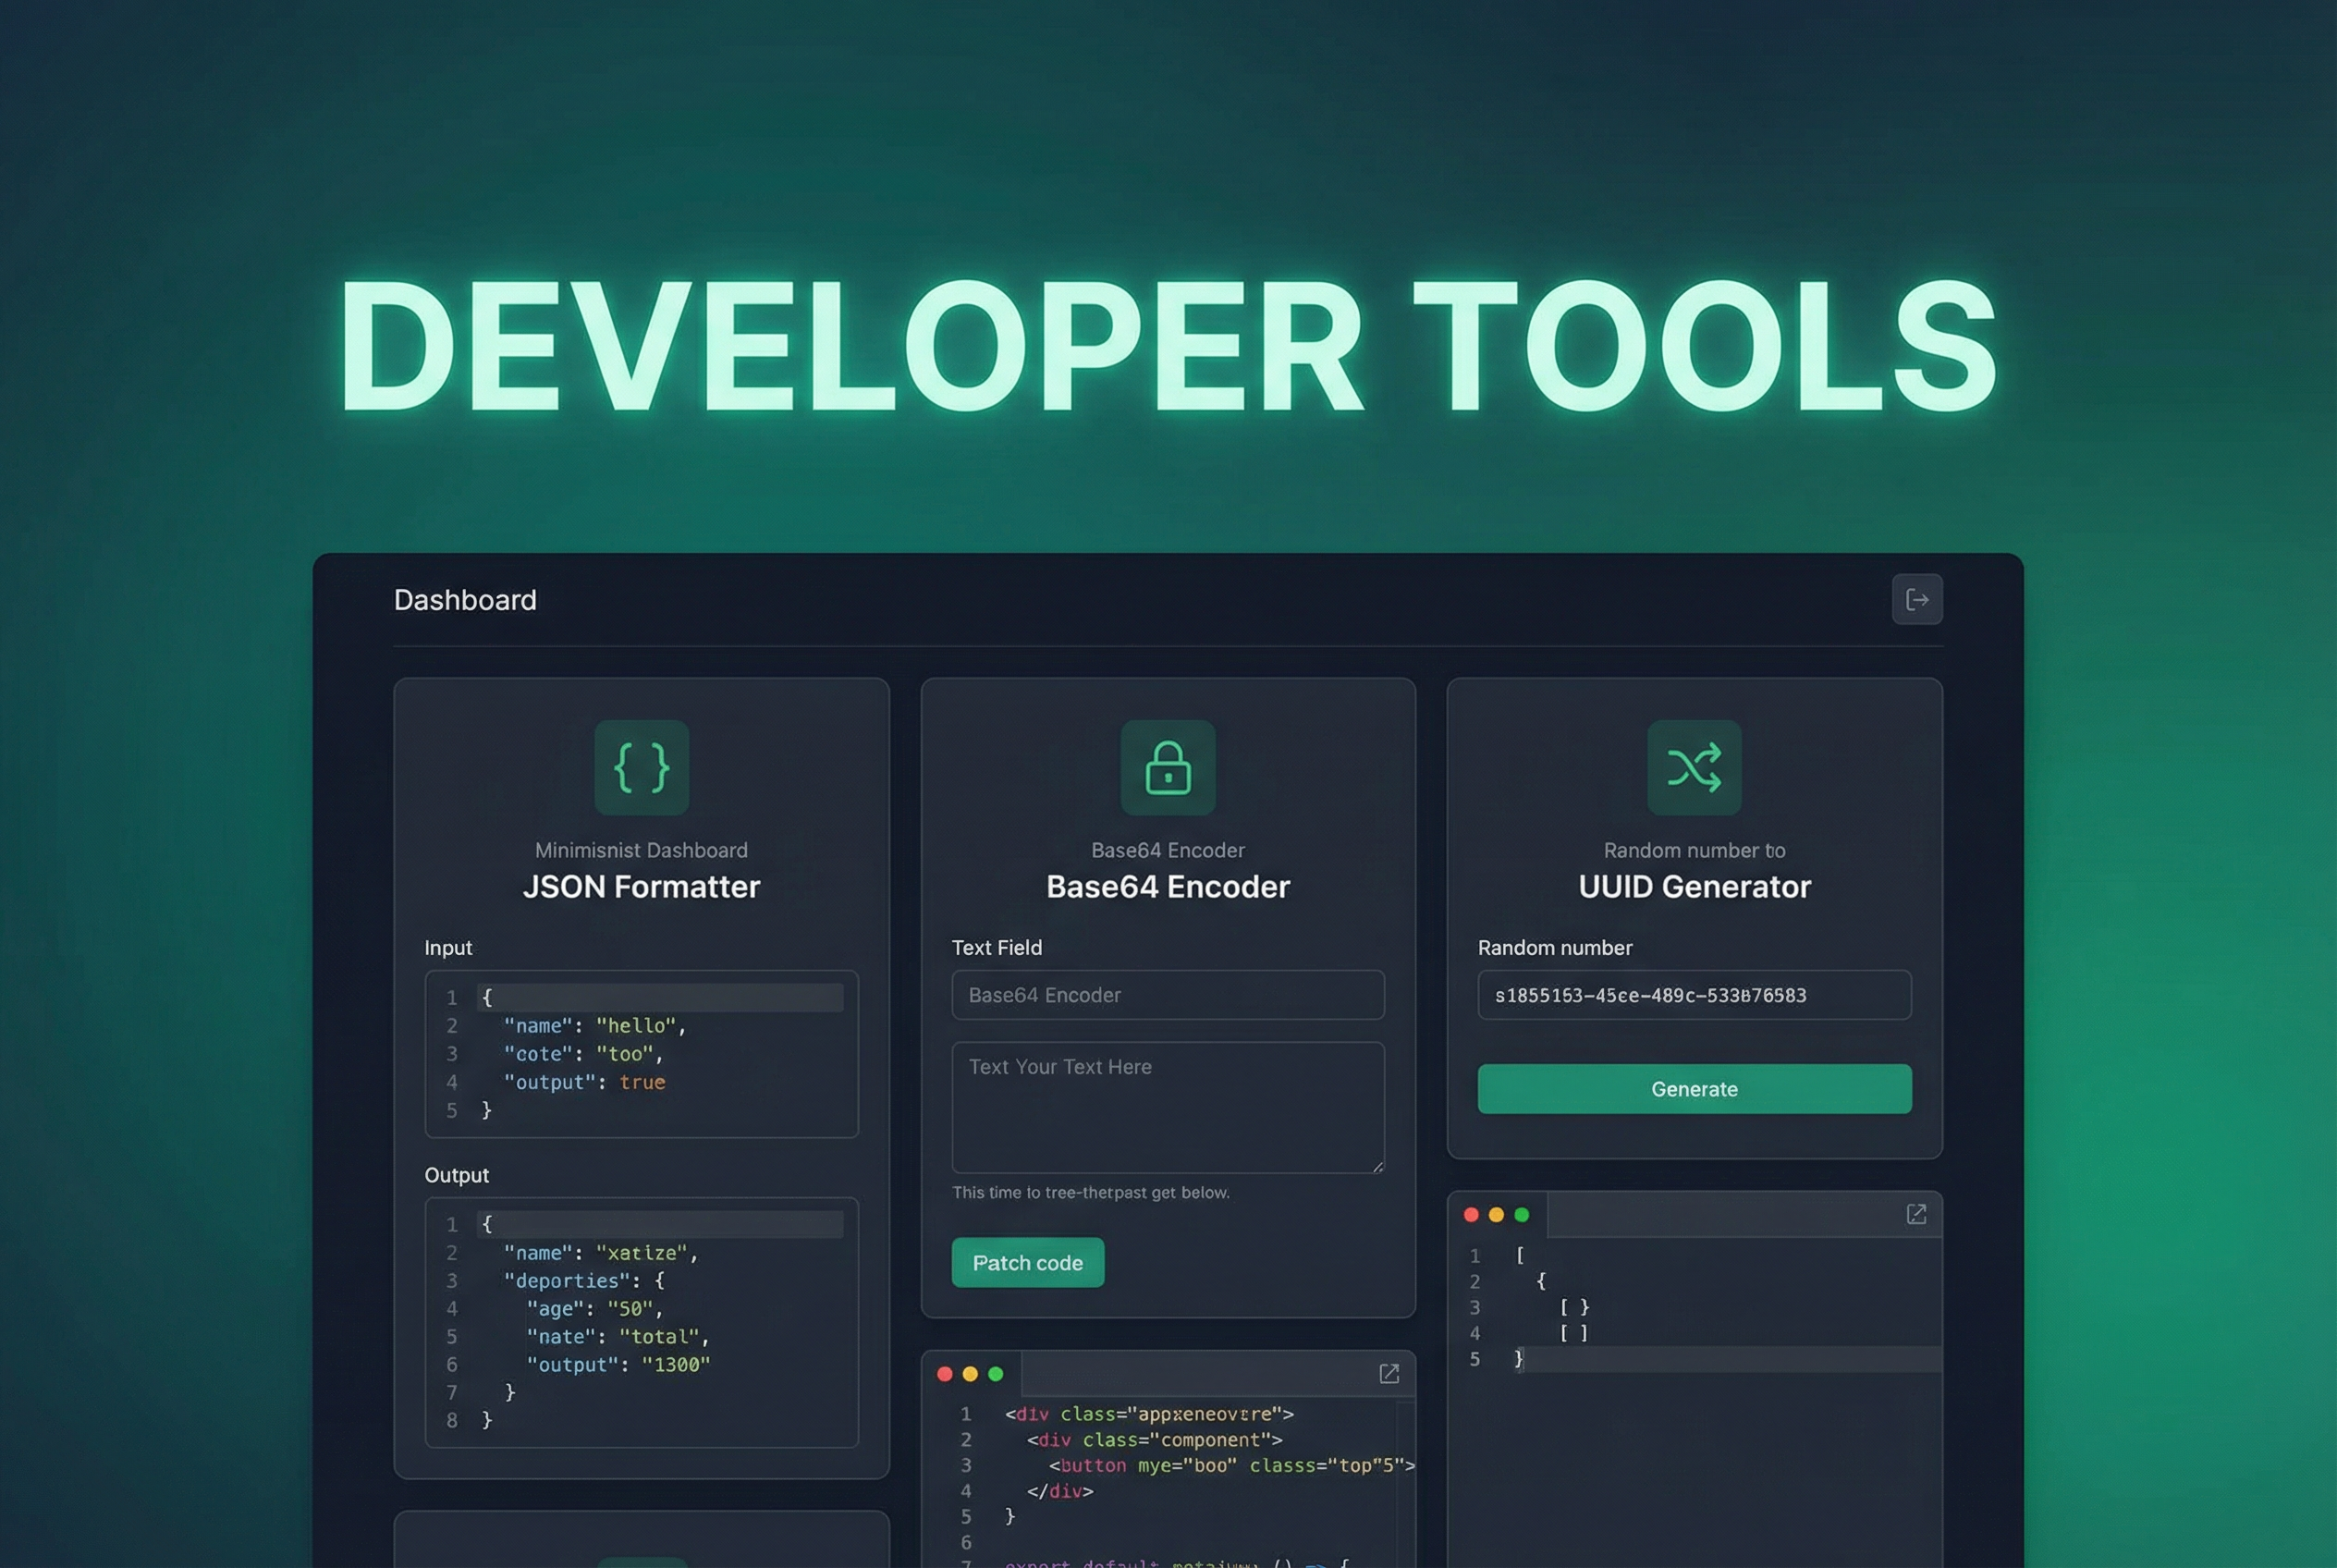This screenshot has height=1568, width=2337.
Task: Click the JSON Formatter card title
Action: (x=641, y=886)
